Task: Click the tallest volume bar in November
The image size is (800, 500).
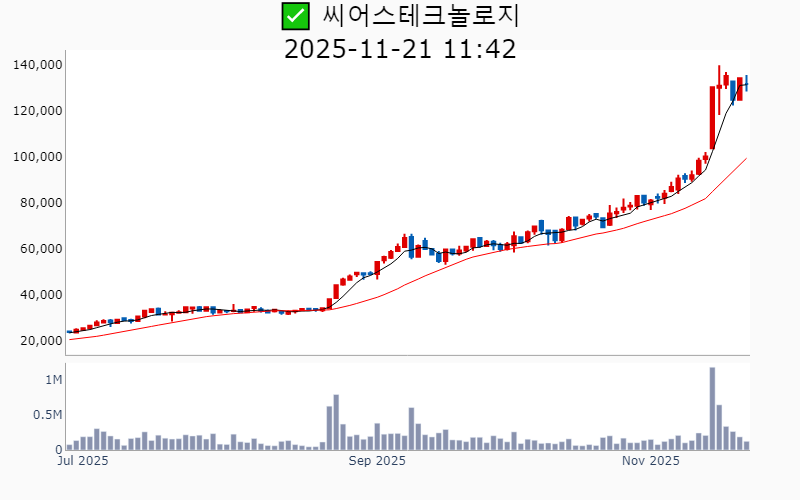Action: [712, 410]
